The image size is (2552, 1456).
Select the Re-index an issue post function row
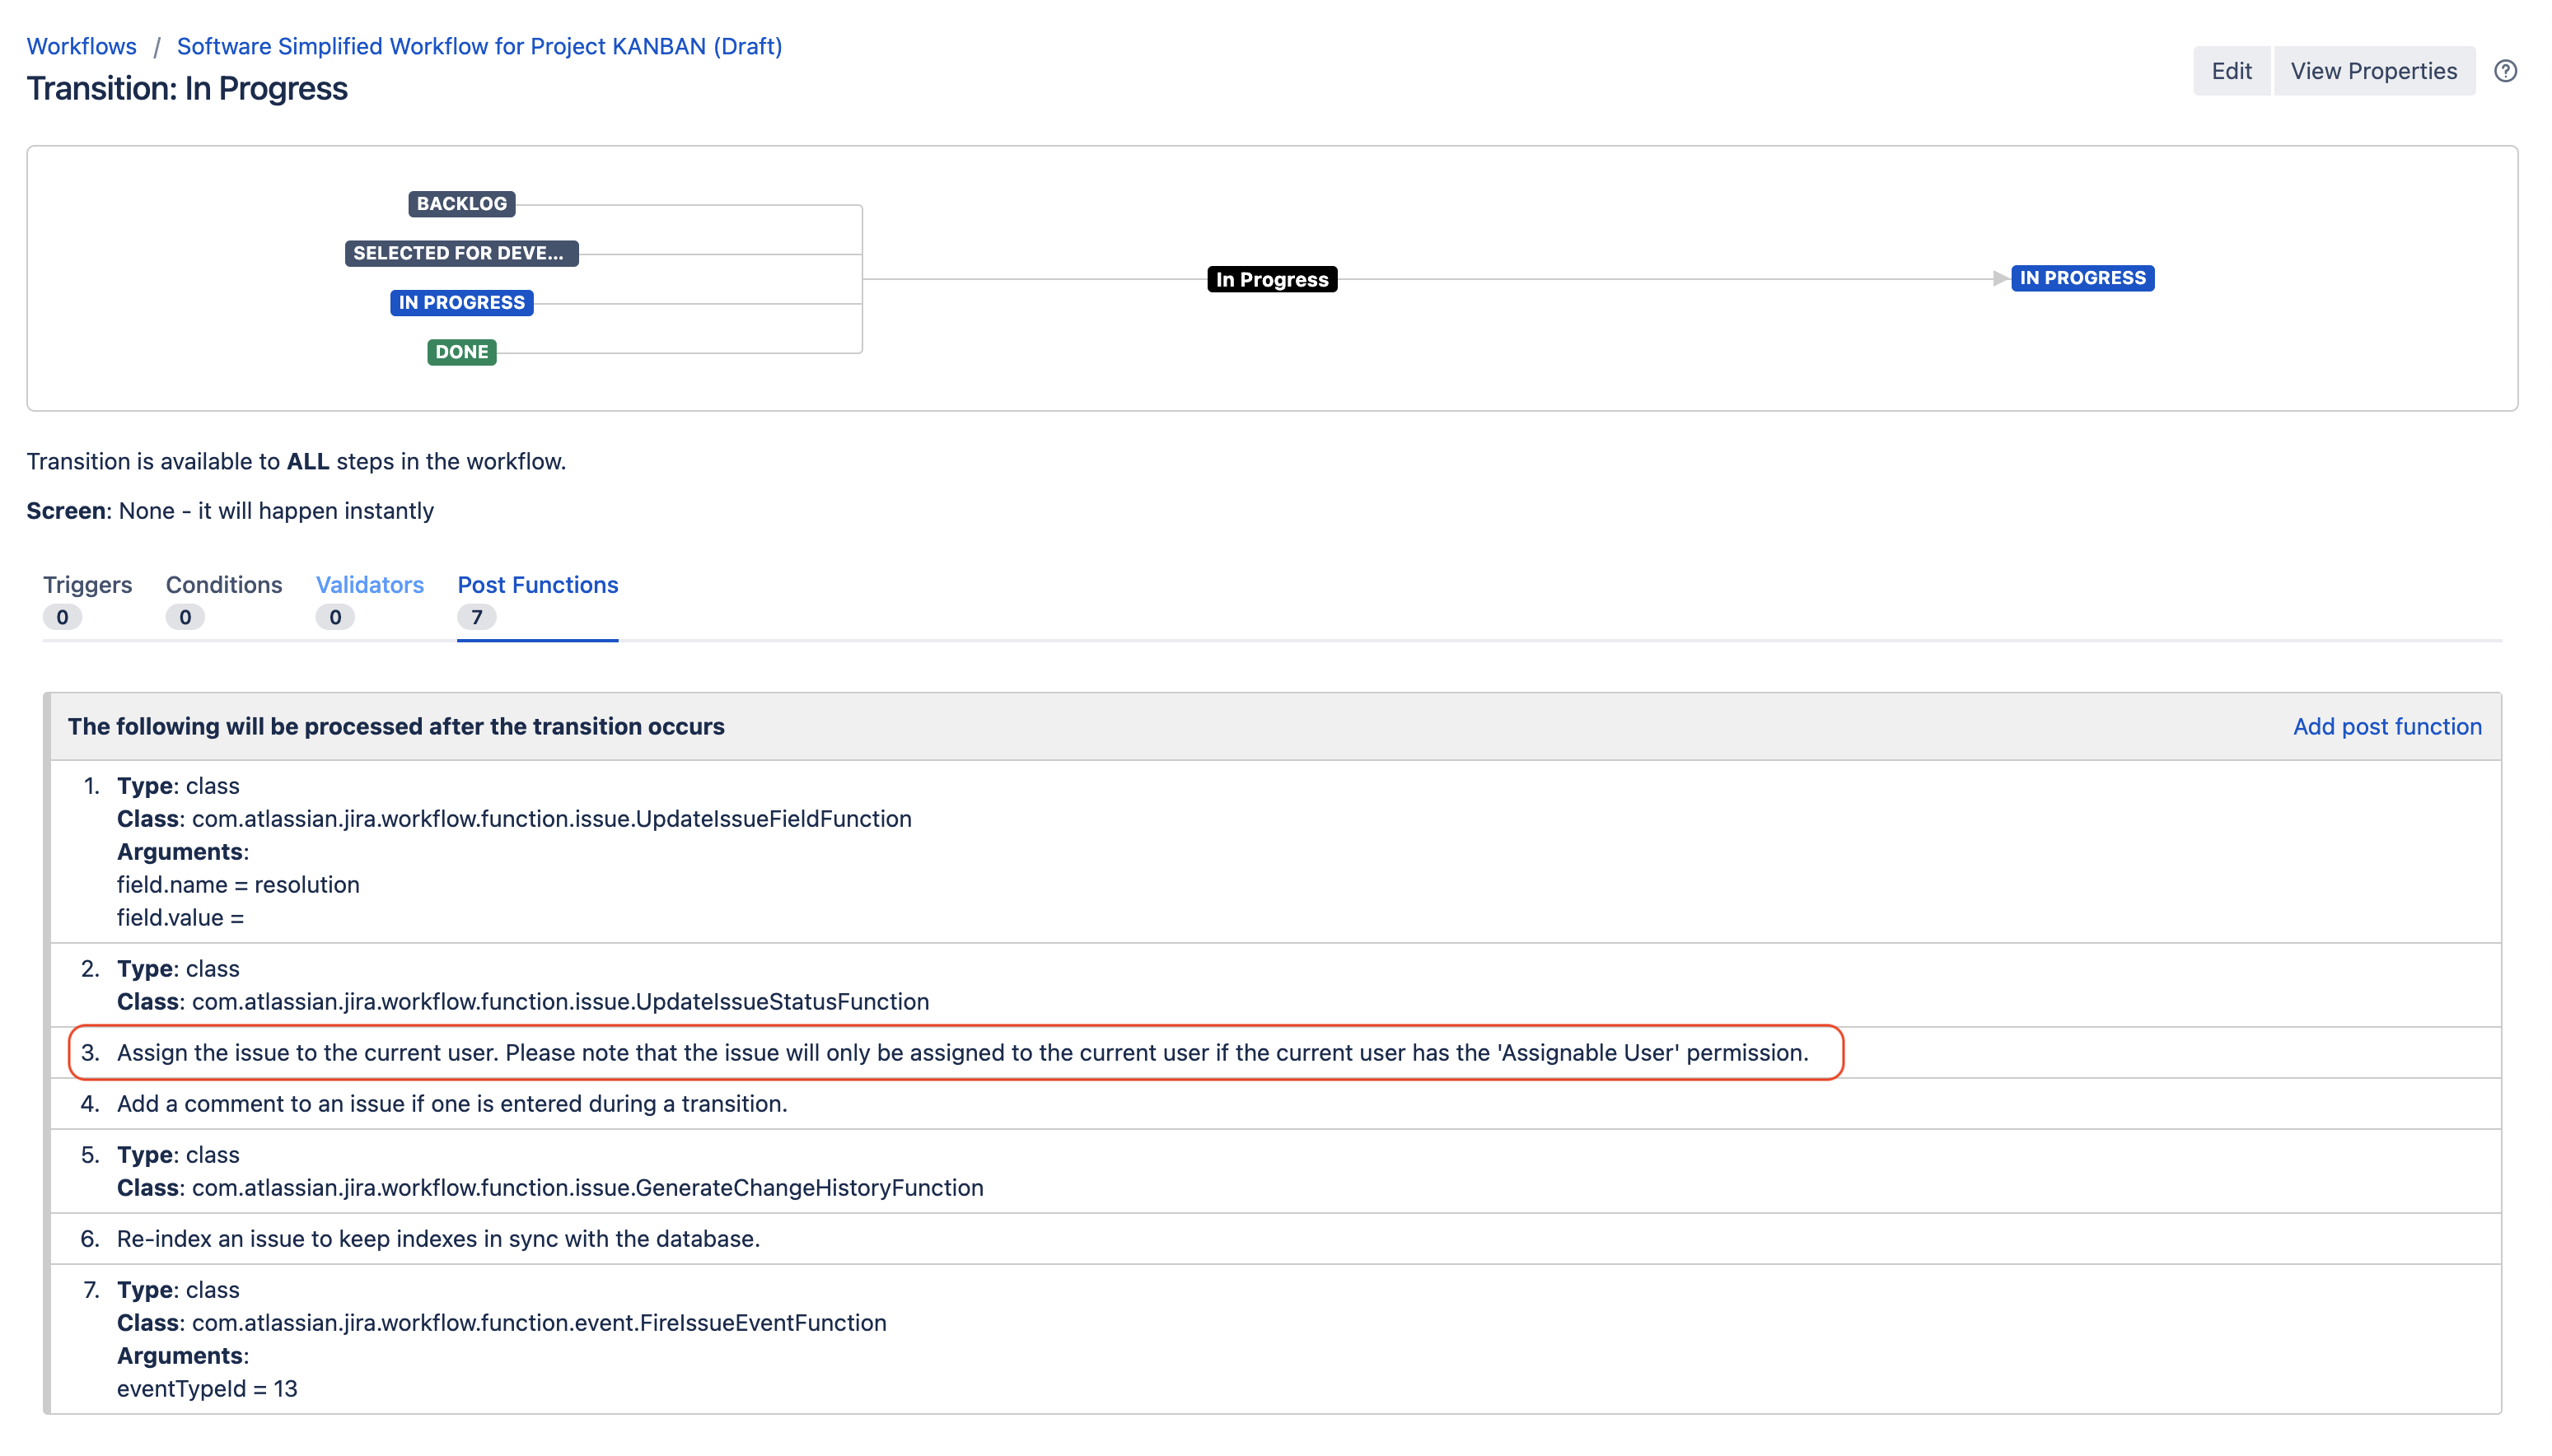click(438, 1239)
